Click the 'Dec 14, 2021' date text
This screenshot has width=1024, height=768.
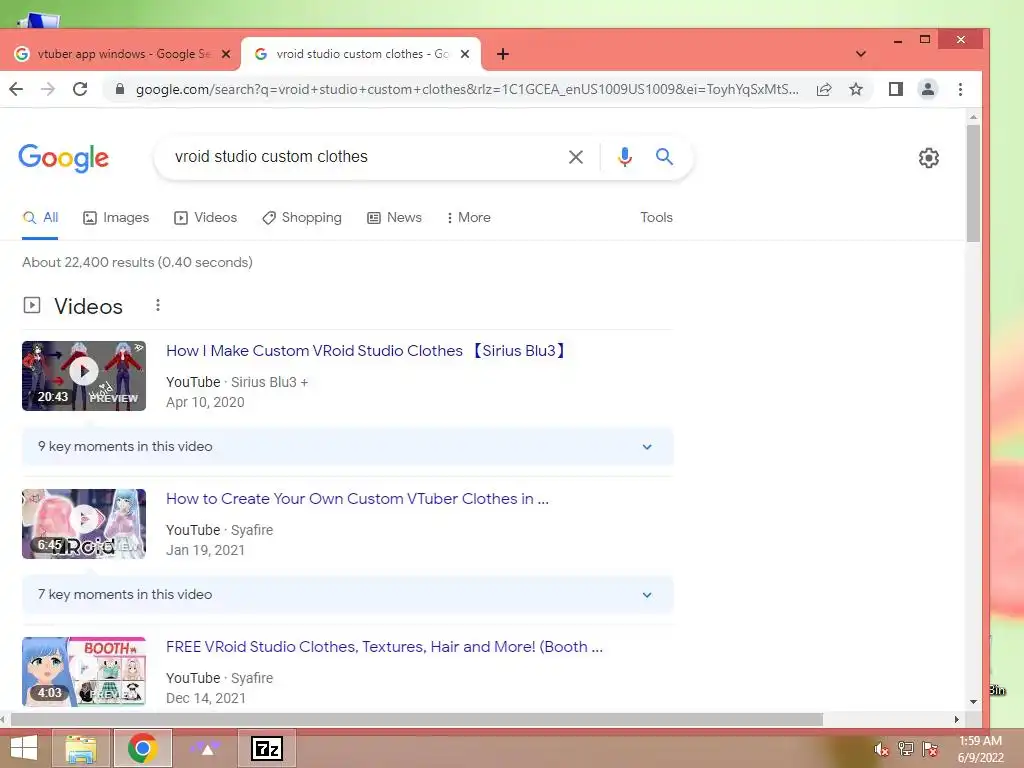(x=206, y=698)
